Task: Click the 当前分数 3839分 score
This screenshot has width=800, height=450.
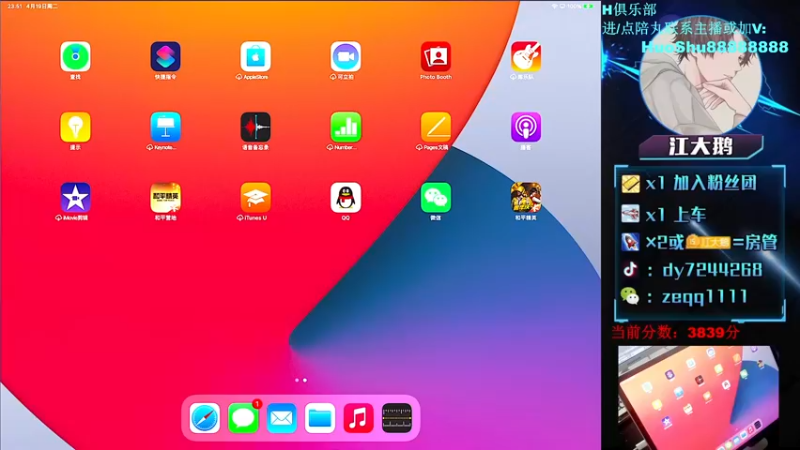Action: [676, 333]
